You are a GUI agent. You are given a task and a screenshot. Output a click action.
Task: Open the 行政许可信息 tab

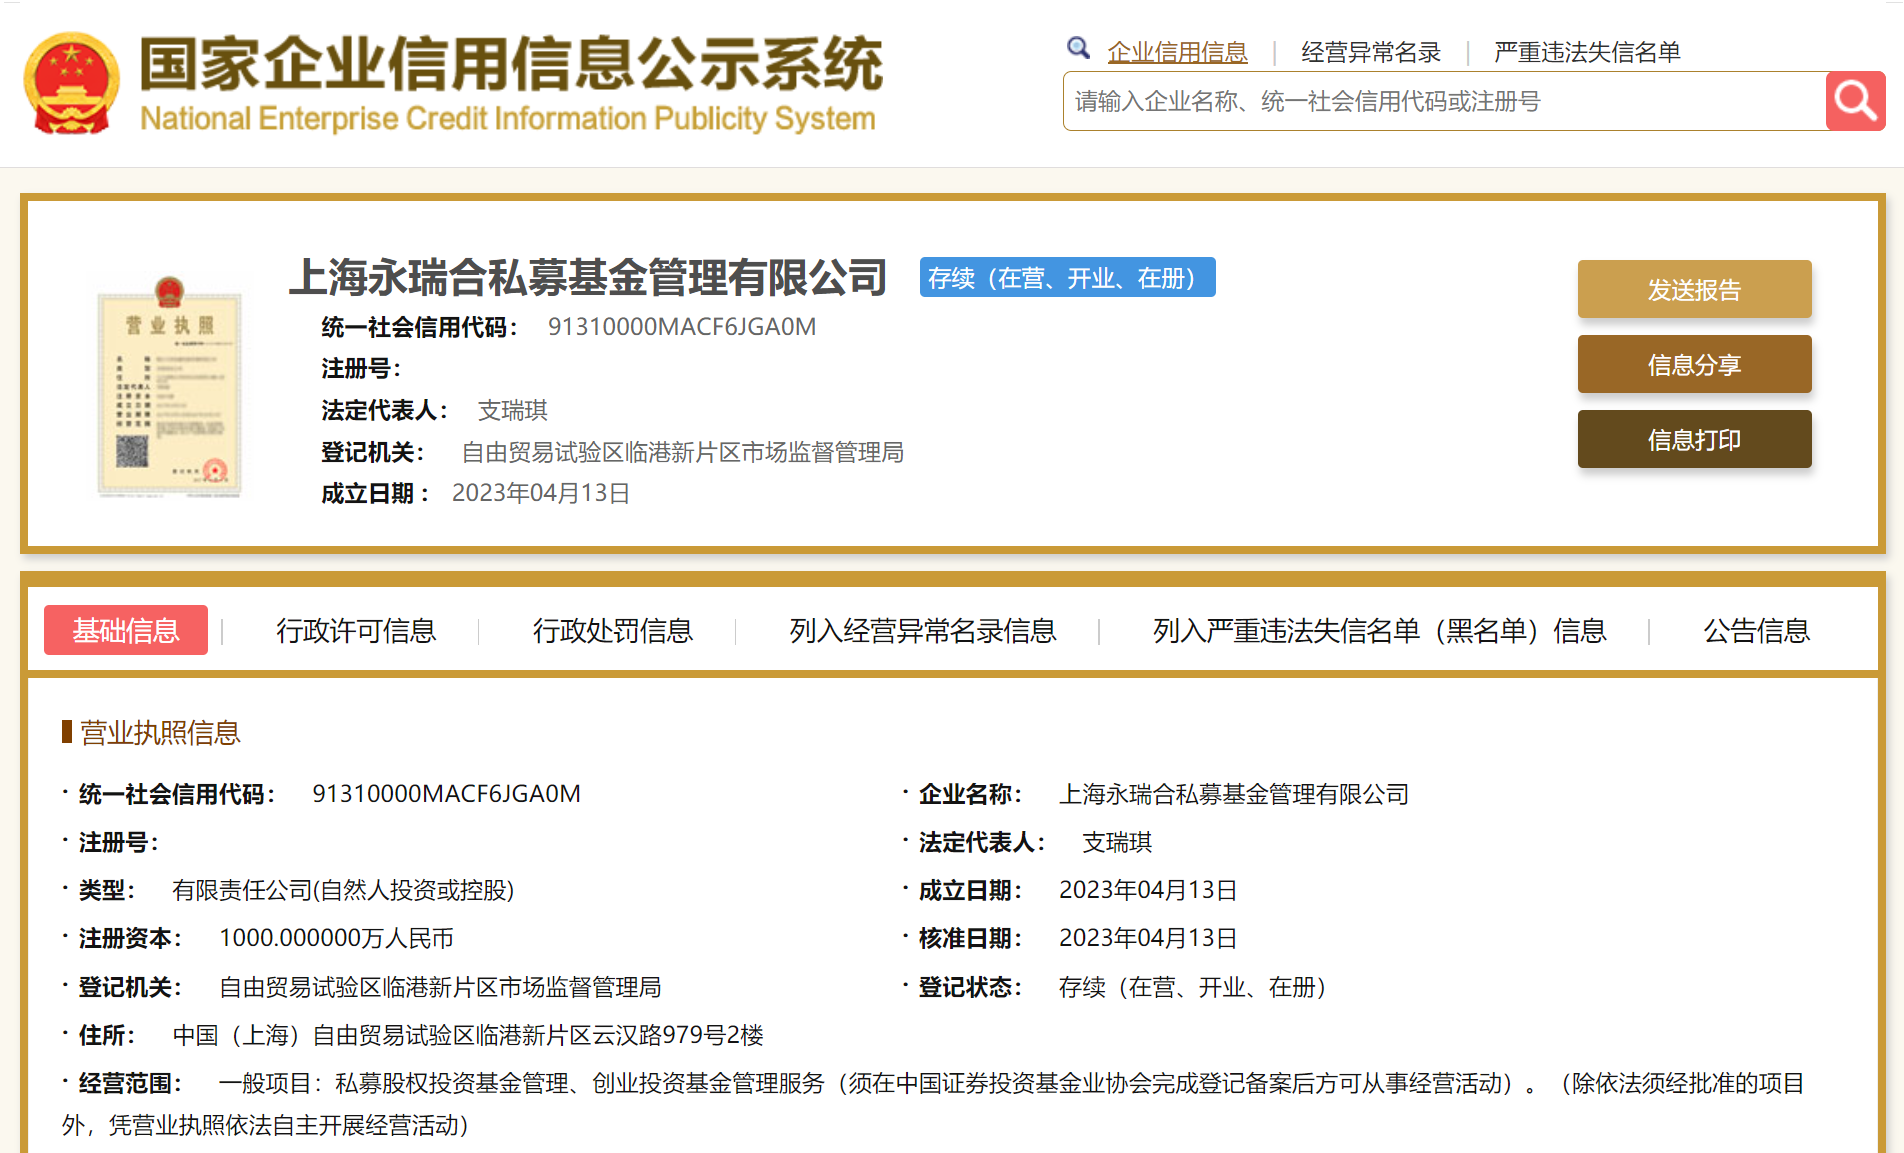pyautogui.click(x=356, y=631)
